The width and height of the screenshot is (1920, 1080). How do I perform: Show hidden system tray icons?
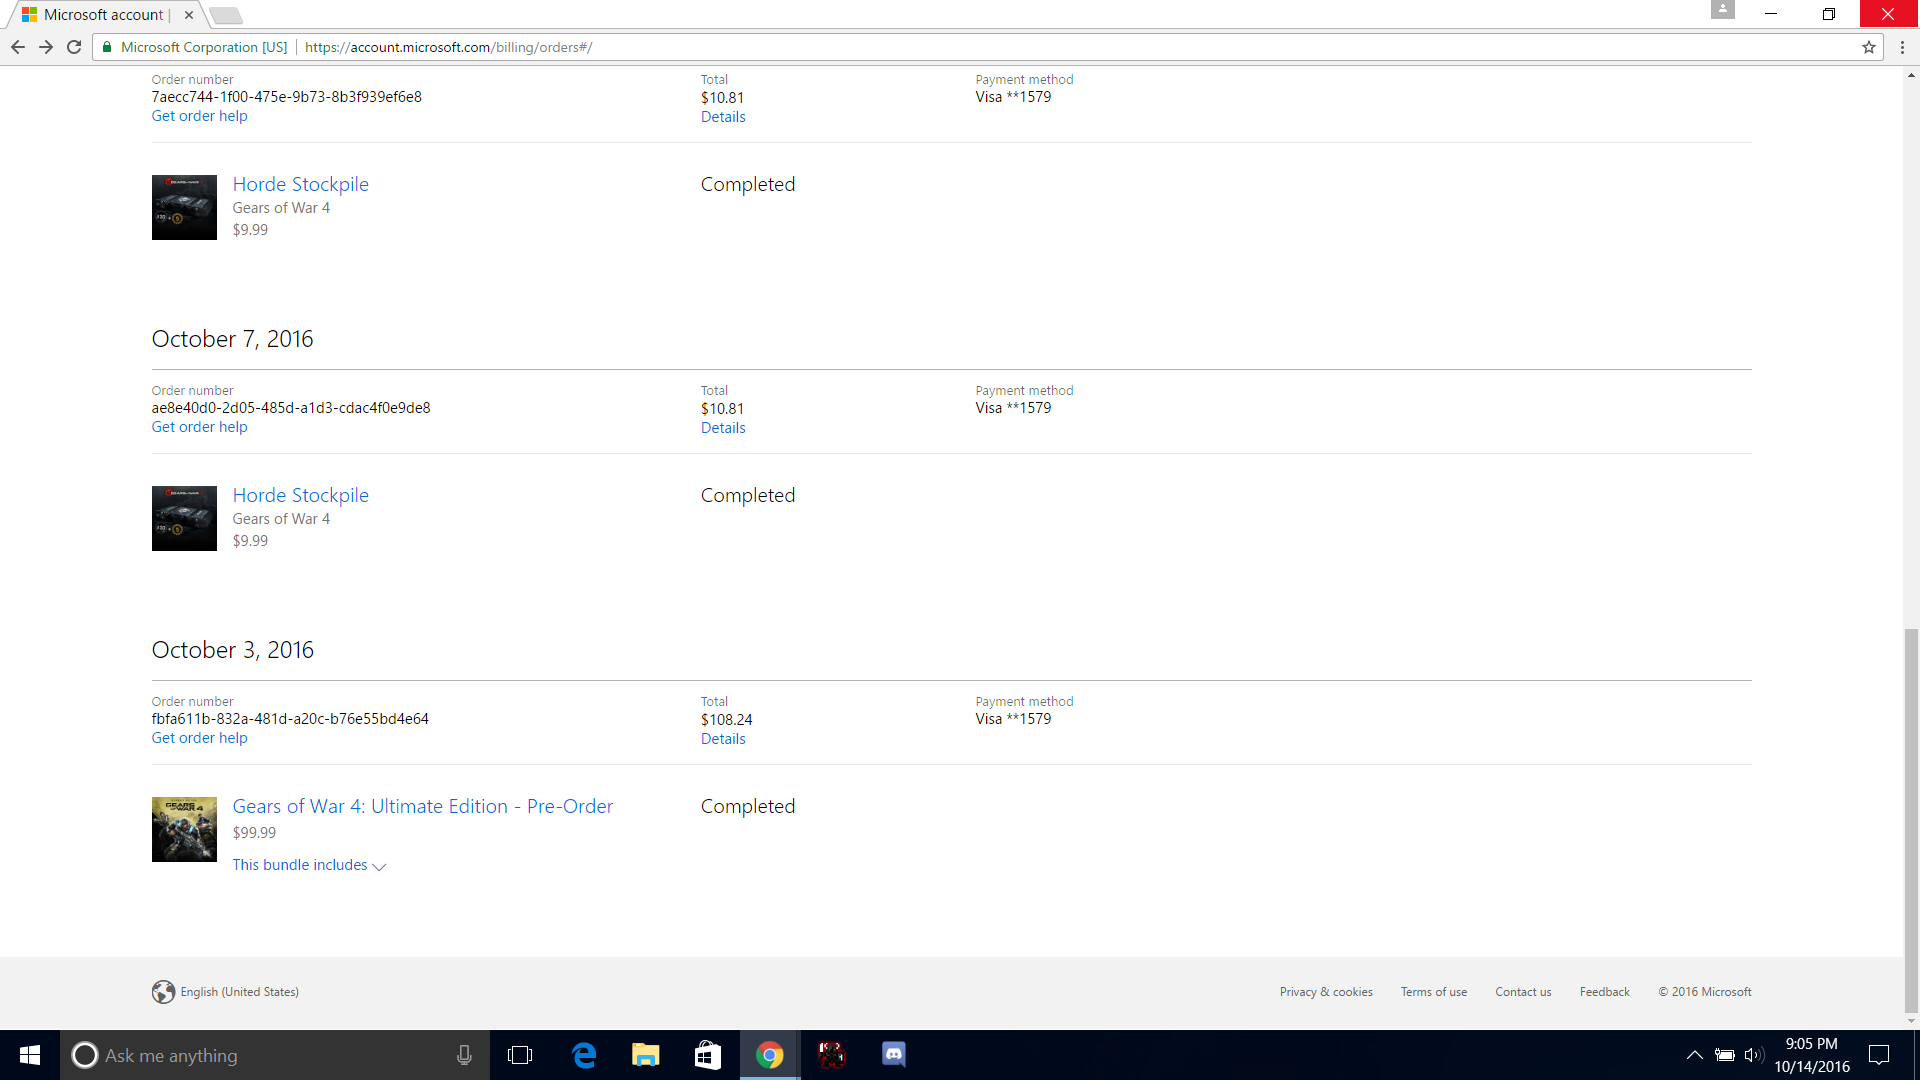click(x=1695, y=1055)
